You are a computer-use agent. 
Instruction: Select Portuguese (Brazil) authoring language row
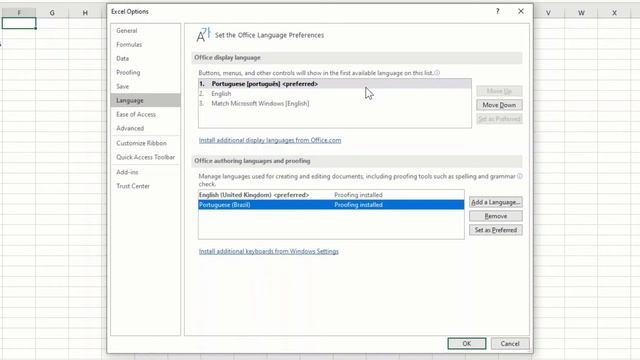pos(331,204)
